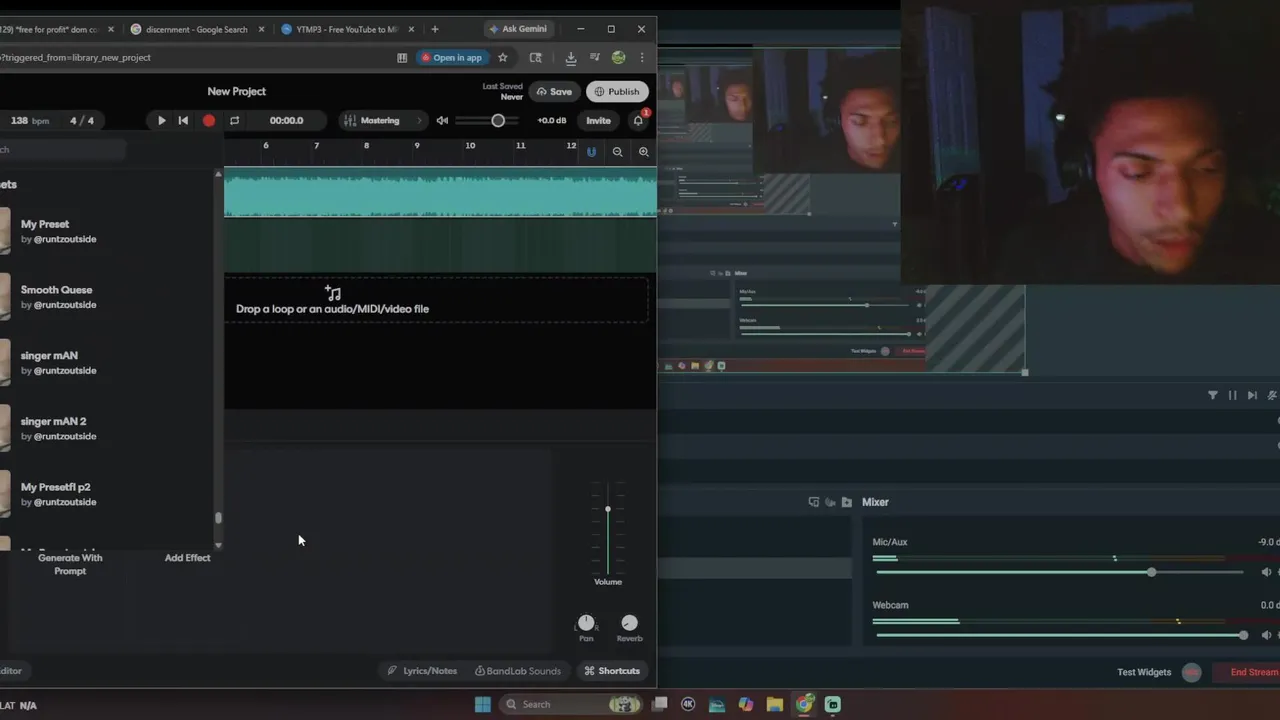
Task: Open the Chrome downloads icon
Action: coord(570,57)
